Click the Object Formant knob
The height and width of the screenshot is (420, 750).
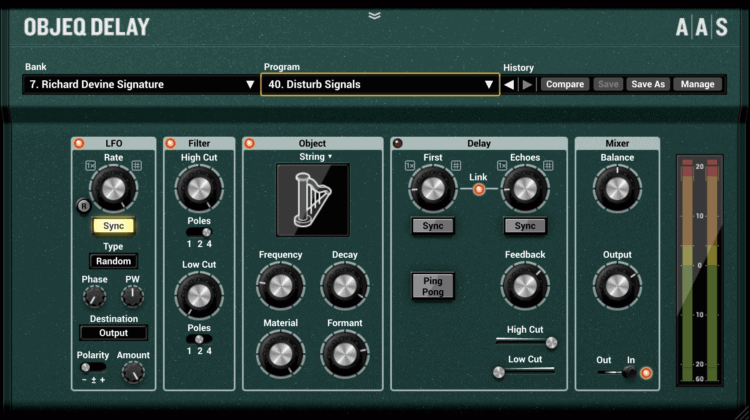[345, 354]
